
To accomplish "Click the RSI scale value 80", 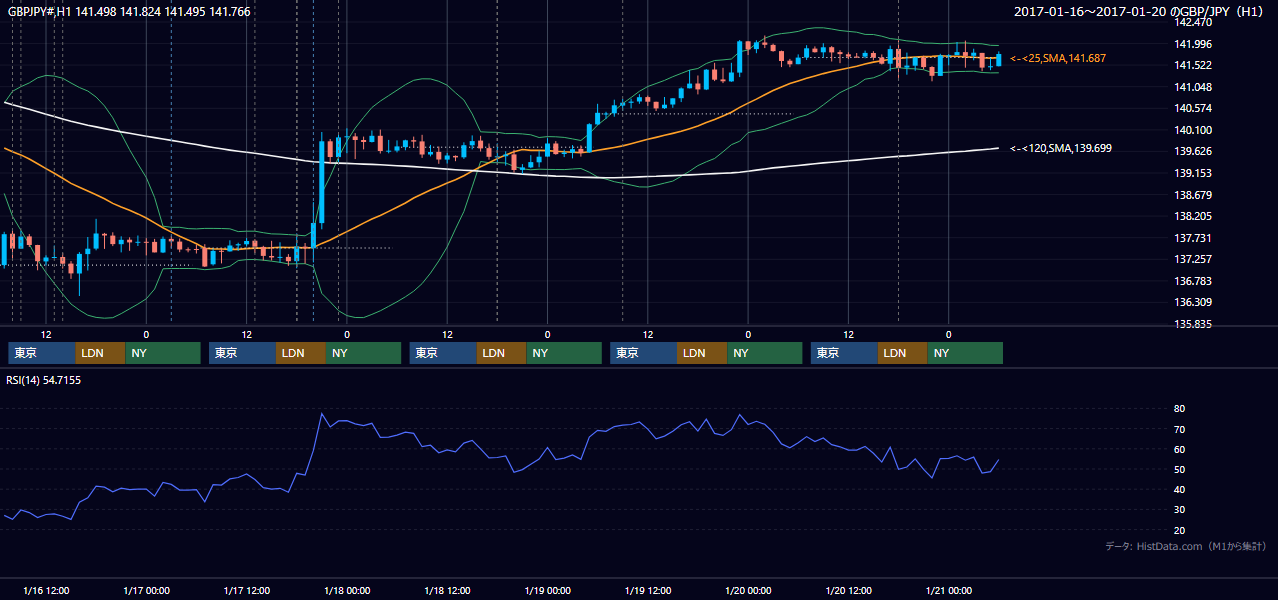I will point(1179,409).
